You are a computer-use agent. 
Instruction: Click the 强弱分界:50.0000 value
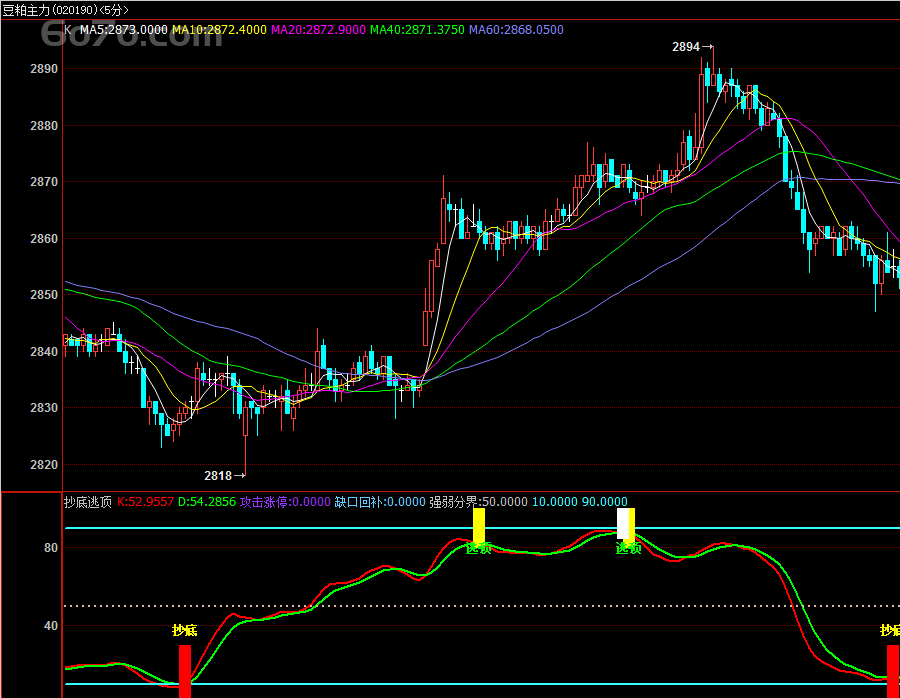[478, 502]
